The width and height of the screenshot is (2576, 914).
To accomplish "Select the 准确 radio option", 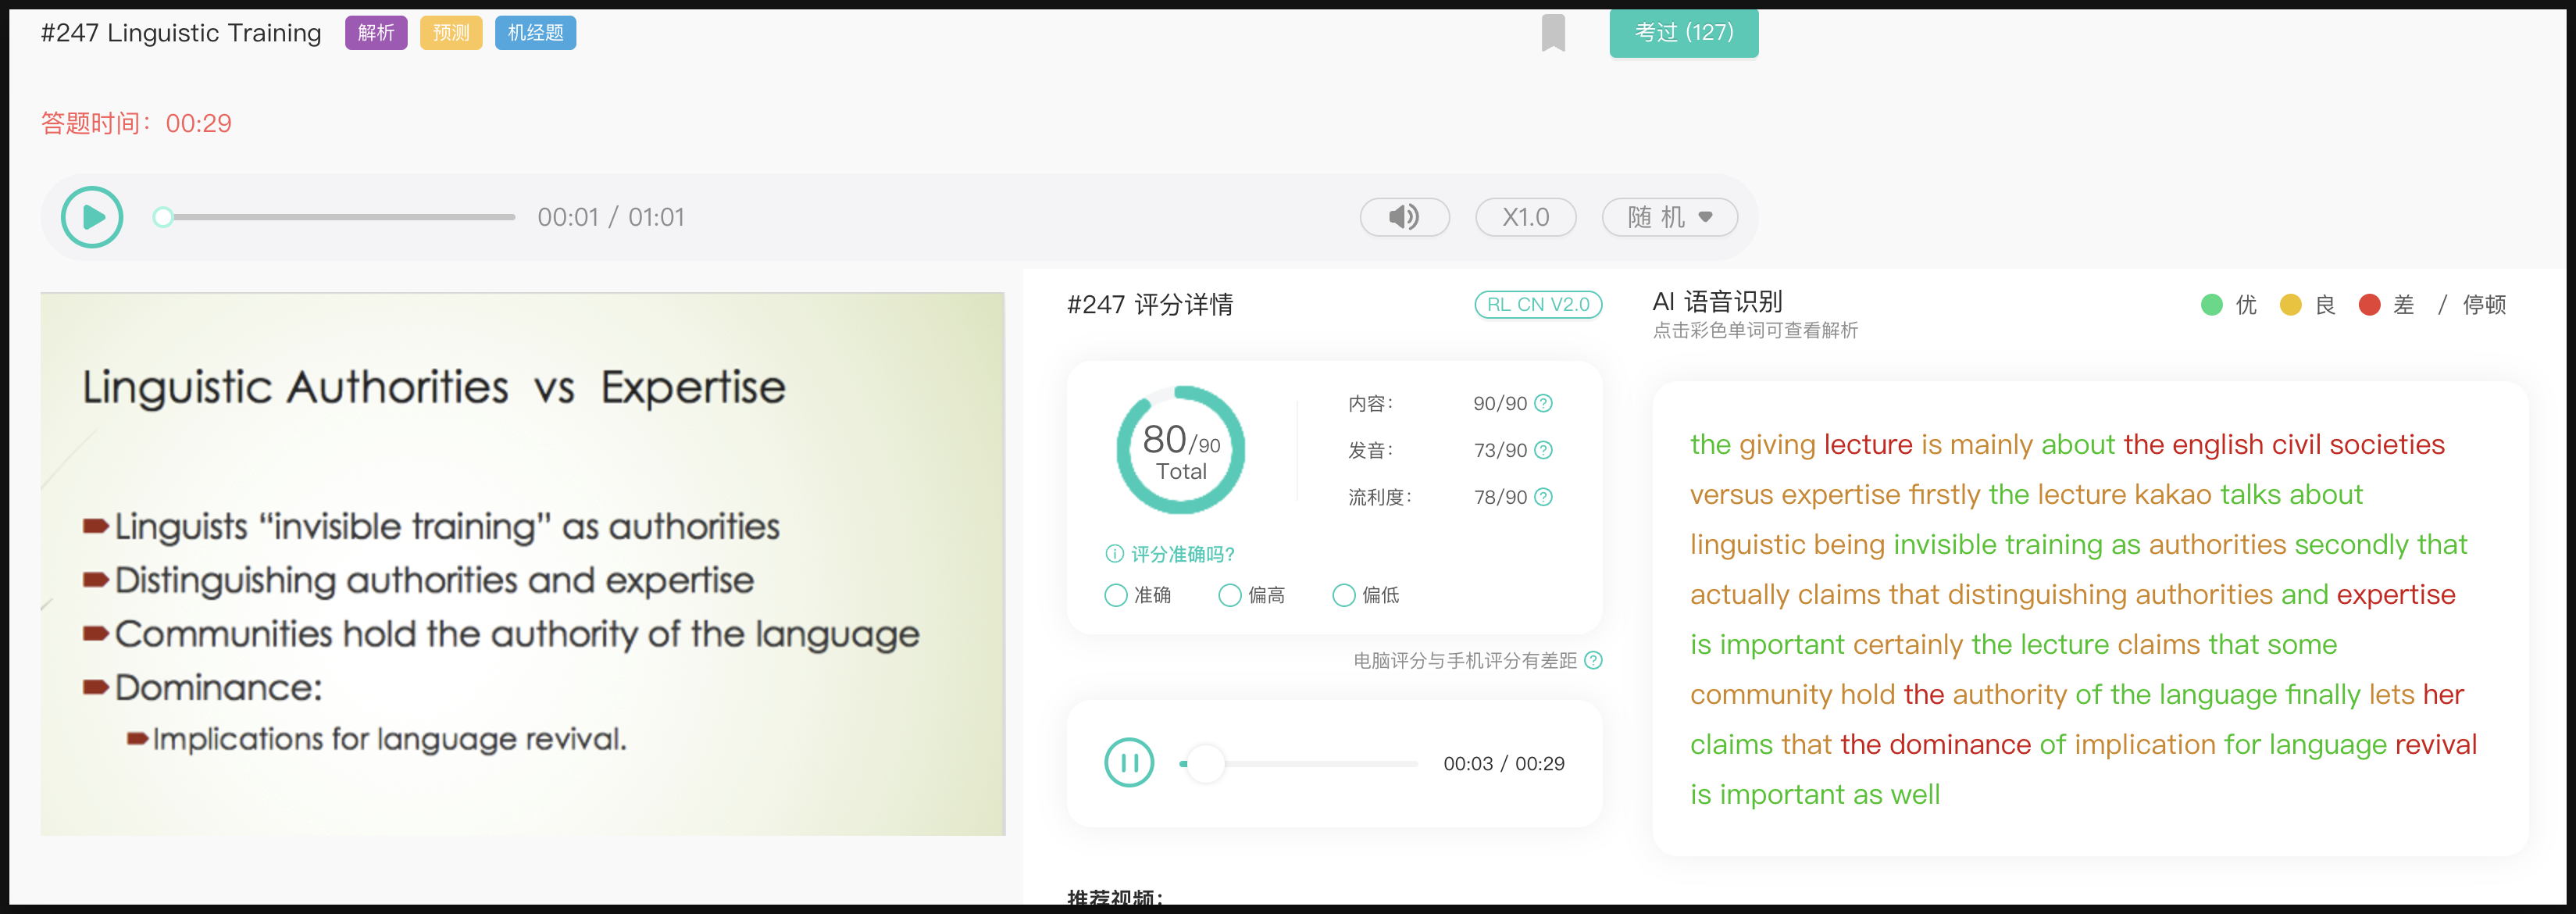I will click(1116, 595).
